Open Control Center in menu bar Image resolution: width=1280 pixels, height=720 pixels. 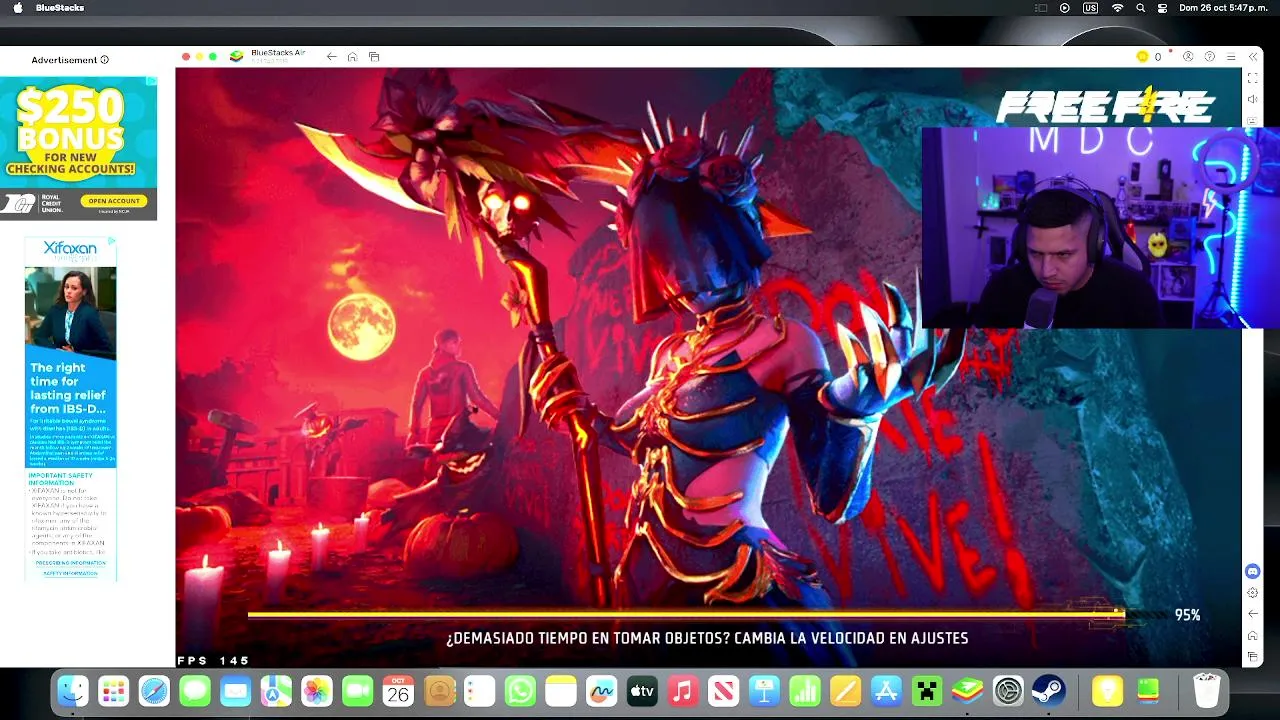pos(1162,8)
